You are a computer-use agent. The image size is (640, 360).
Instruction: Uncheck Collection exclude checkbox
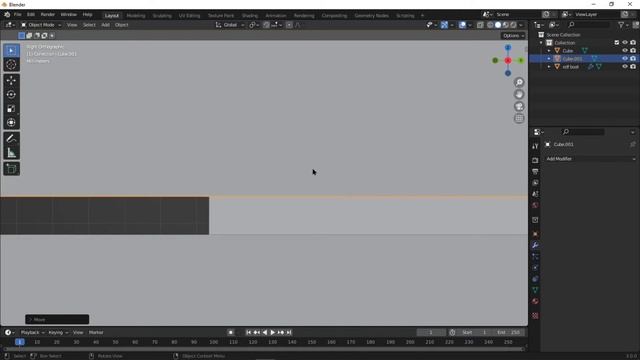(617, 42)
